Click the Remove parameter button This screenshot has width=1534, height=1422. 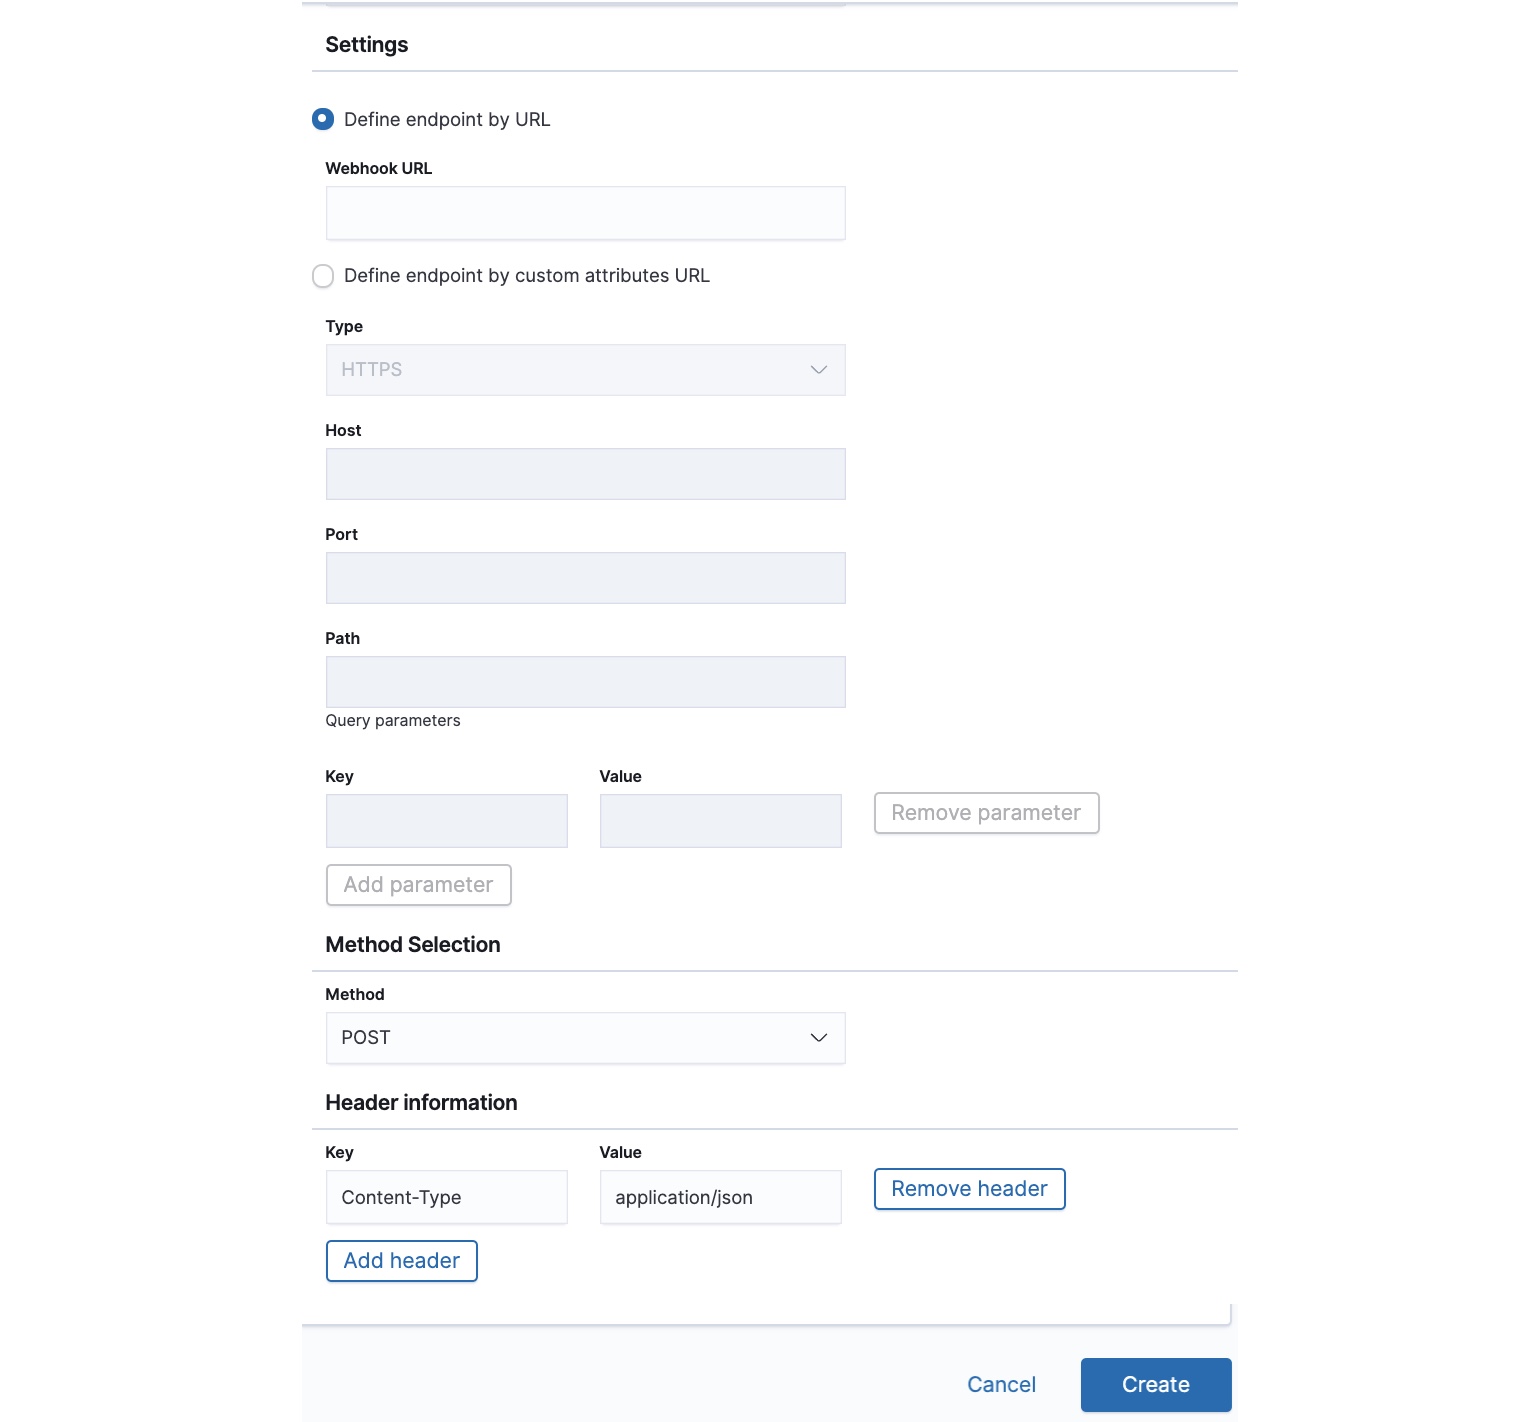tap(986, 813)
